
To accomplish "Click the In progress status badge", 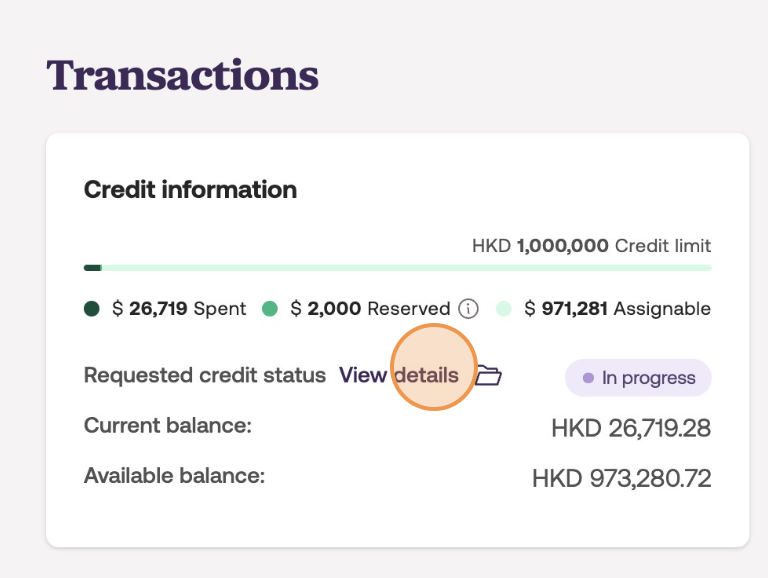I will click(x=638, y=378).
